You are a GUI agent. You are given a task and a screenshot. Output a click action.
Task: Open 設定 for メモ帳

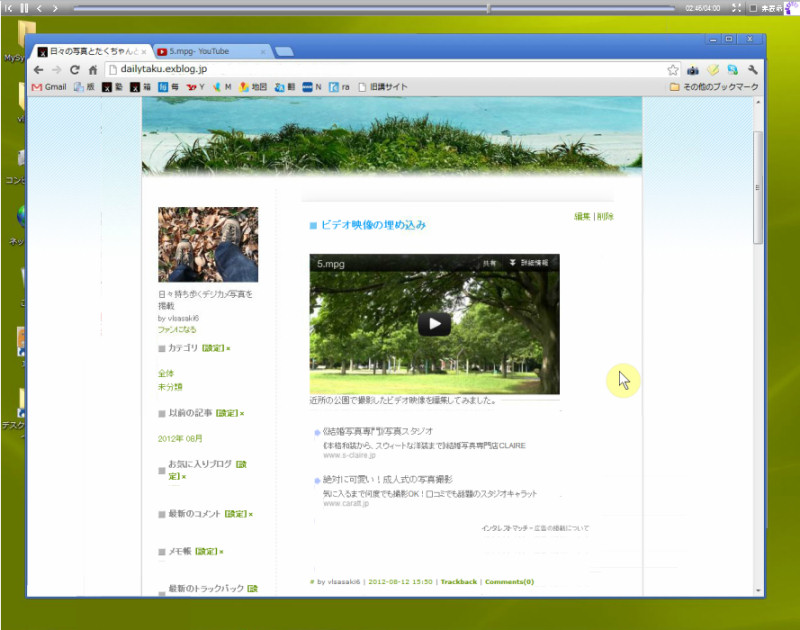(207, 551)
